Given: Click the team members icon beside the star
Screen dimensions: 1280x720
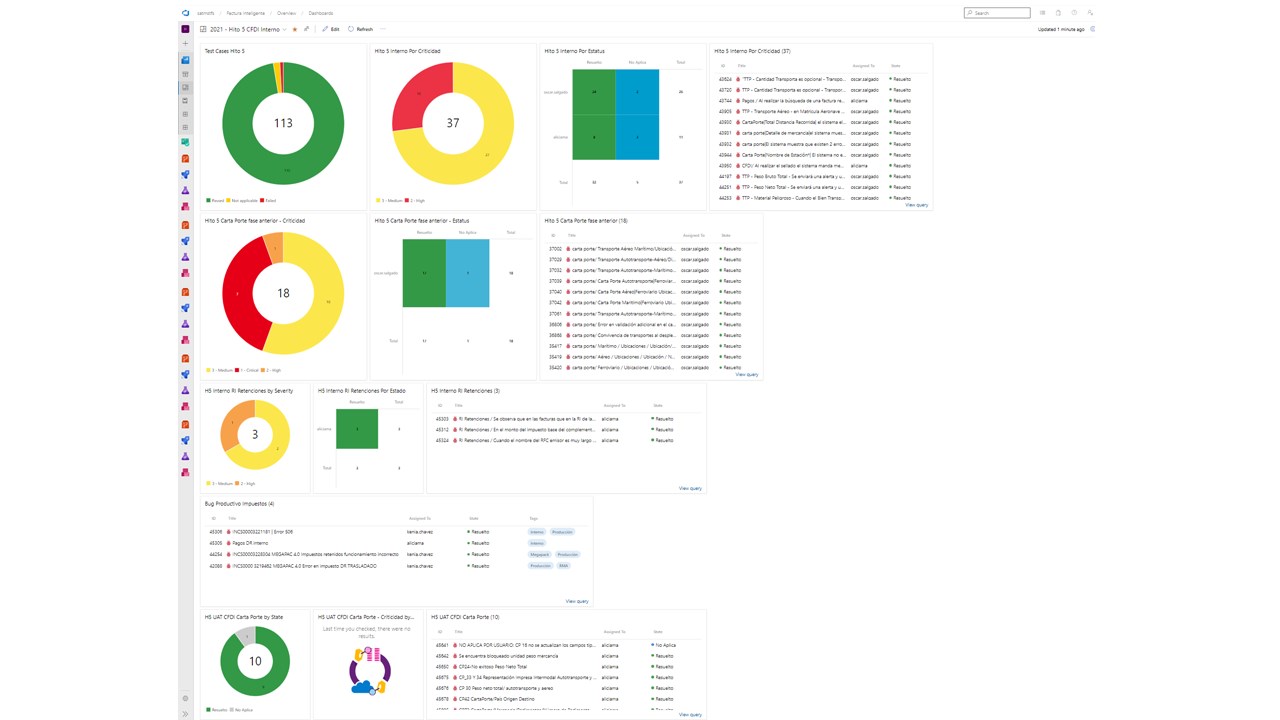Looking at the screenshot, I should point(306,29).
